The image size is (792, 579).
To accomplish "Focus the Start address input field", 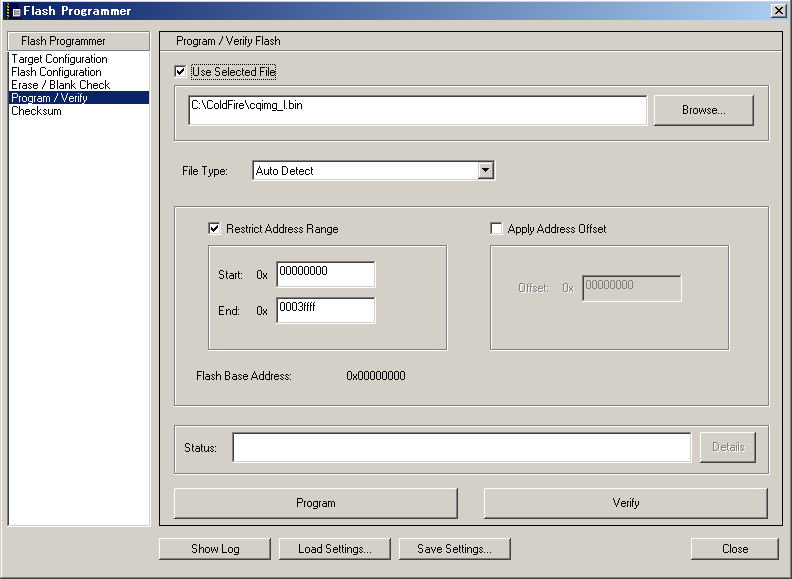I will tap(325, 274).
